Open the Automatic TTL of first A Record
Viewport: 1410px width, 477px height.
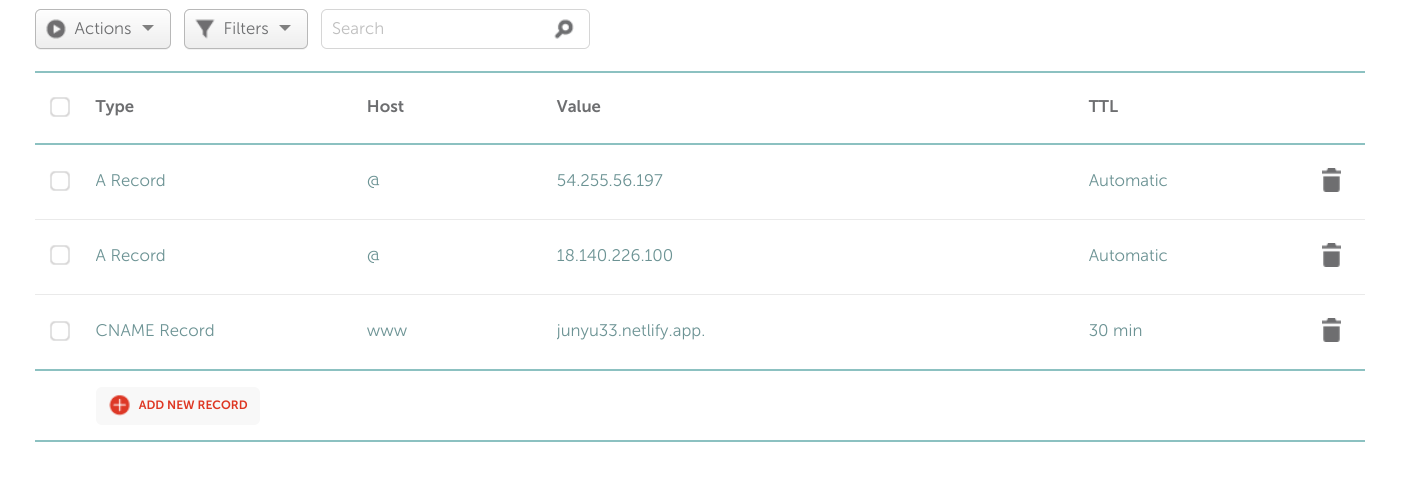[x=1128, y=181]
